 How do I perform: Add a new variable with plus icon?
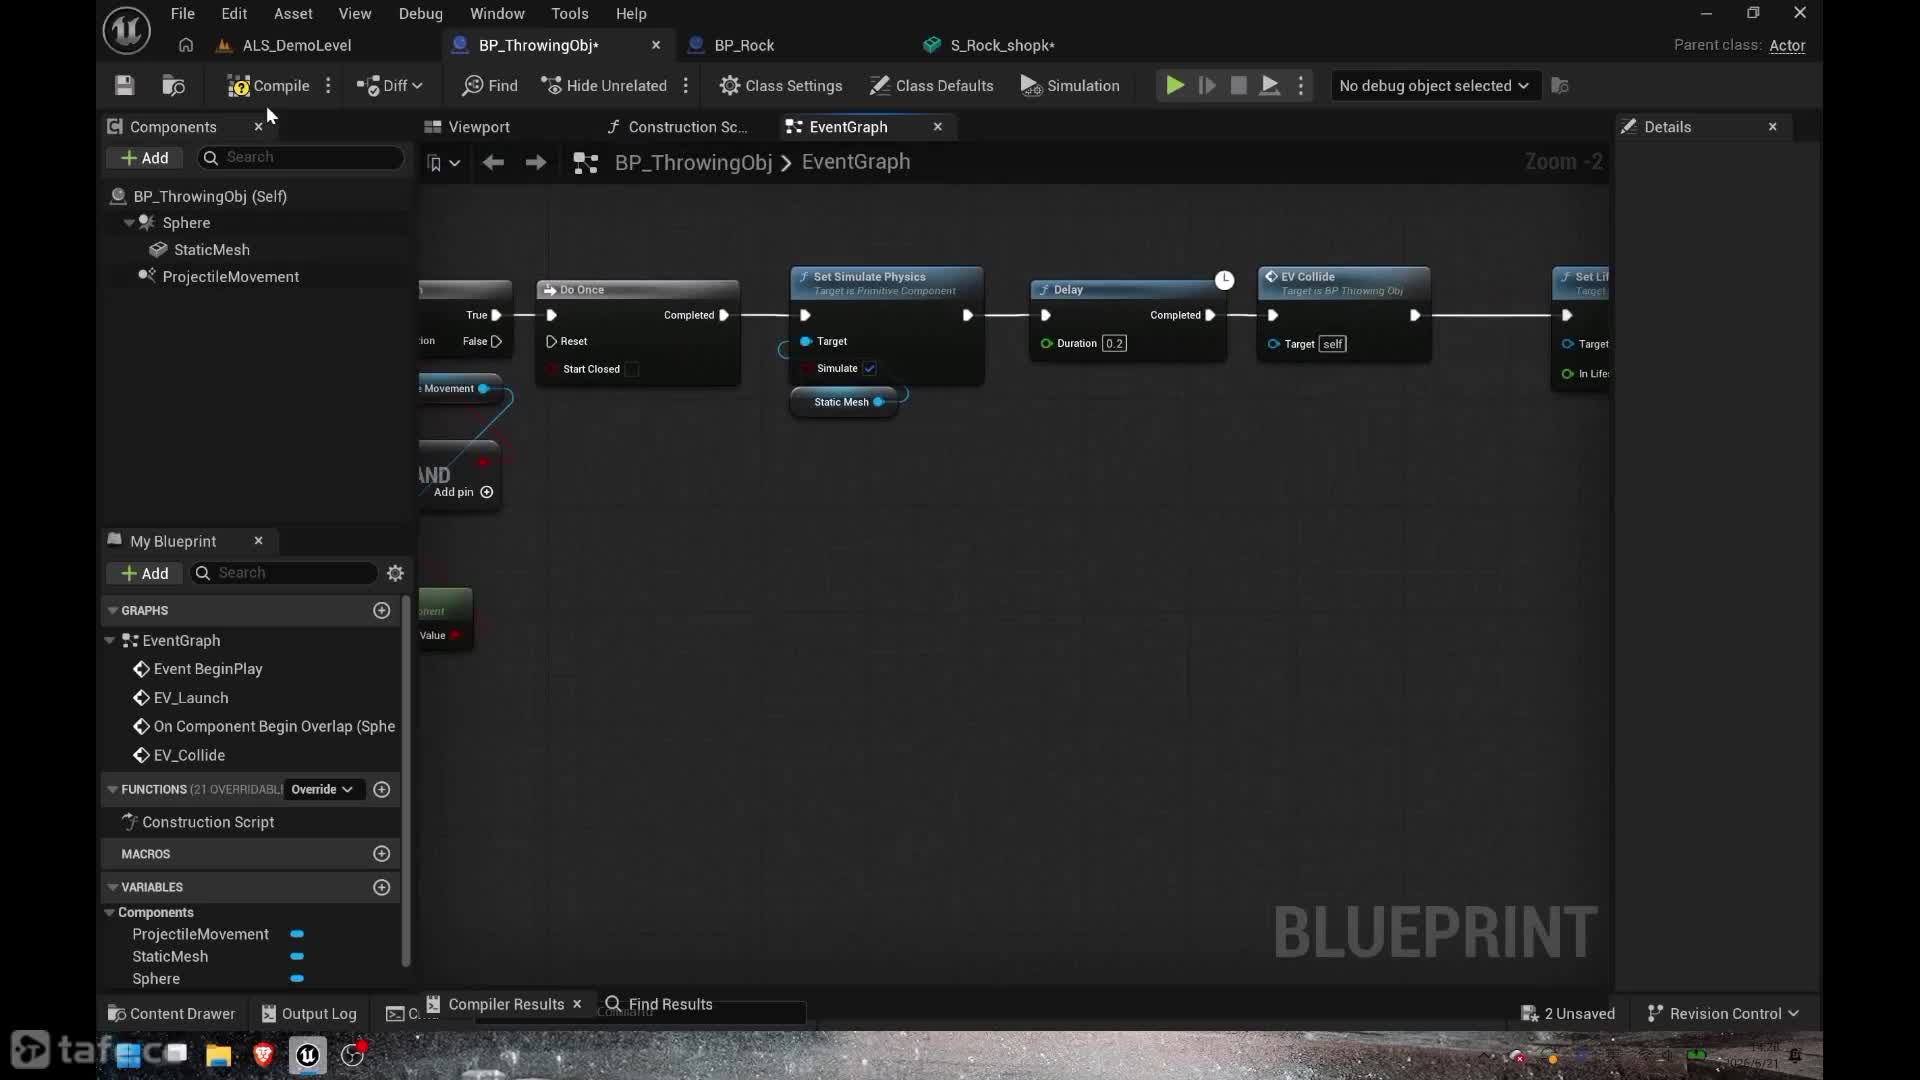point(381,887)
